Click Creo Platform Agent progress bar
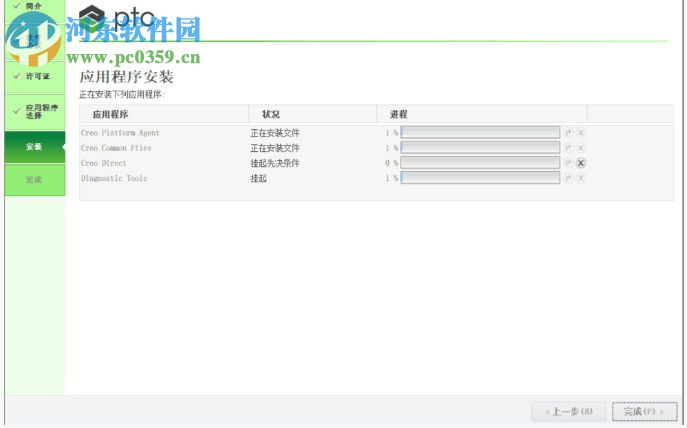Image resolution: width=687 pixels, height=428 pixels. [480, 132]
